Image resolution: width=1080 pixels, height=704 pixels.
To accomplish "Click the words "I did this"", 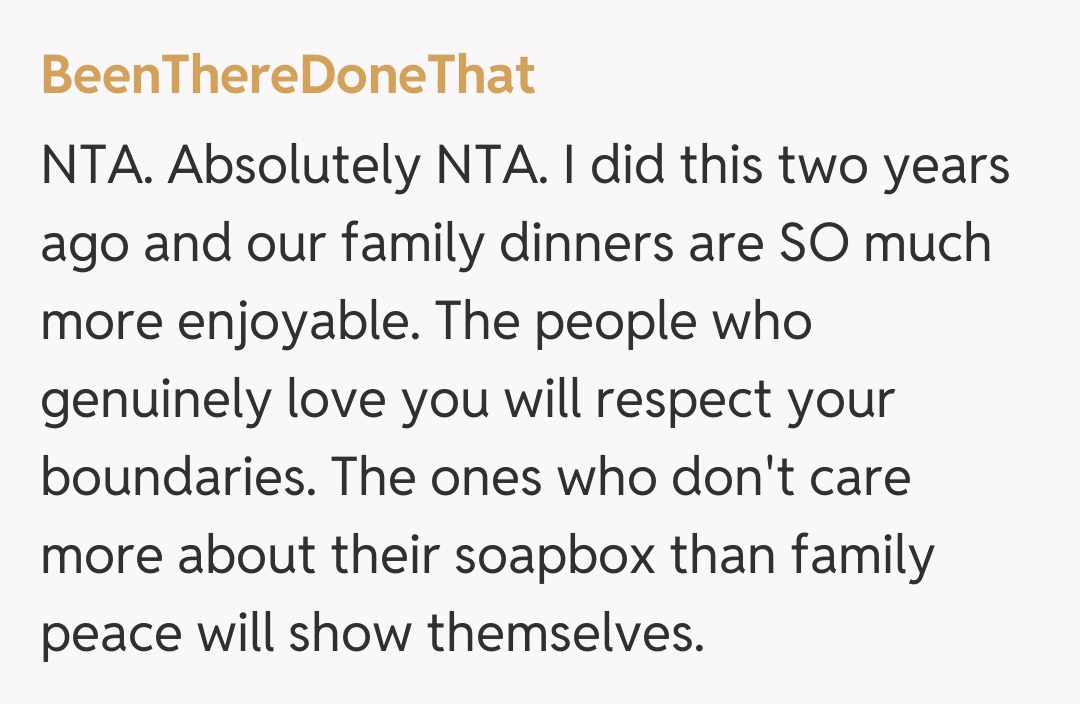I will pos(652,166).
